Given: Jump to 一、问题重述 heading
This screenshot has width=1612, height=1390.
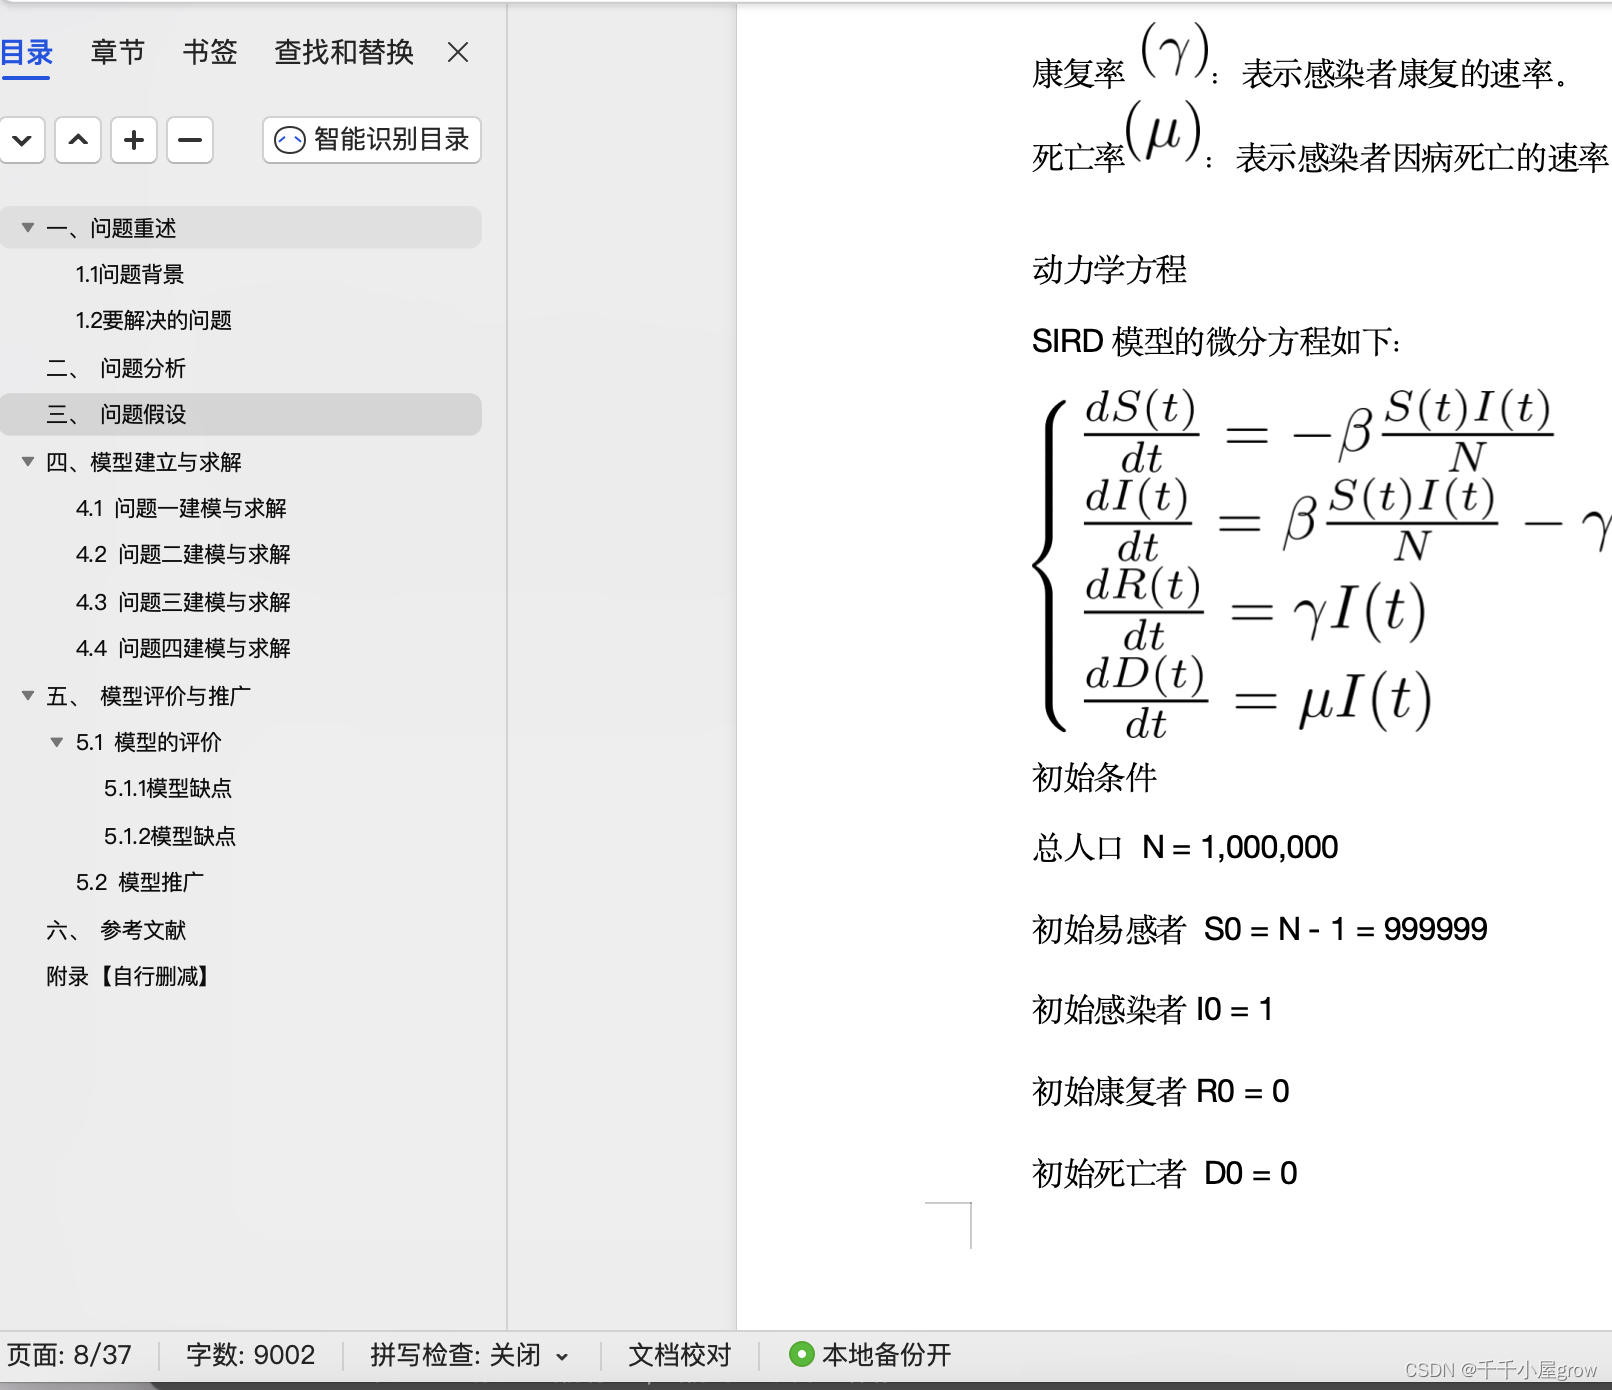Looking at the screenshot, I should (111, 228).
